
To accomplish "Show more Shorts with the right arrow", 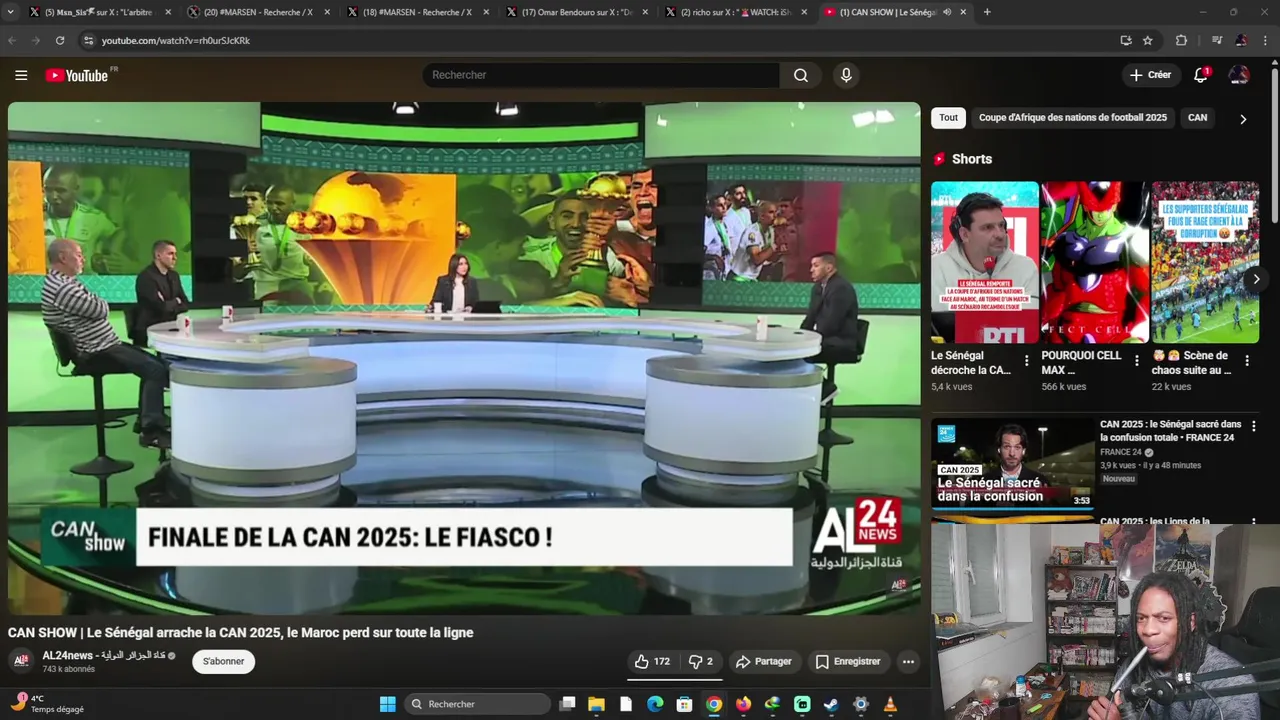I will [x=1256, y=279].
